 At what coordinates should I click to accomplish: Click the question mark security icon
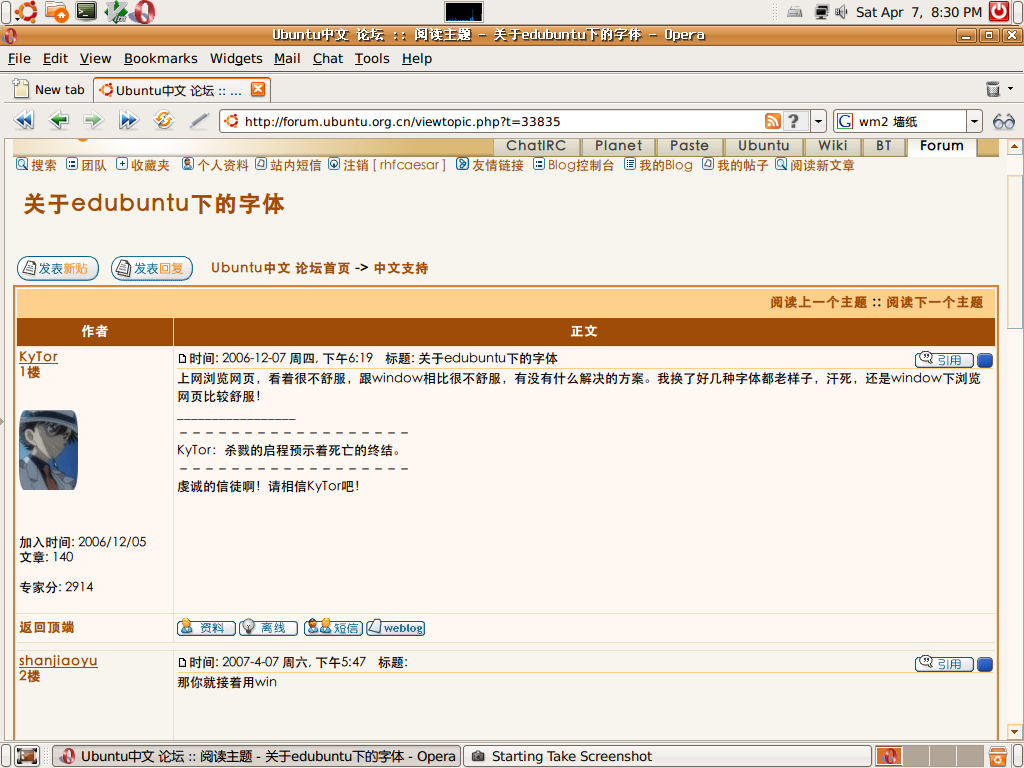(793, 121)
